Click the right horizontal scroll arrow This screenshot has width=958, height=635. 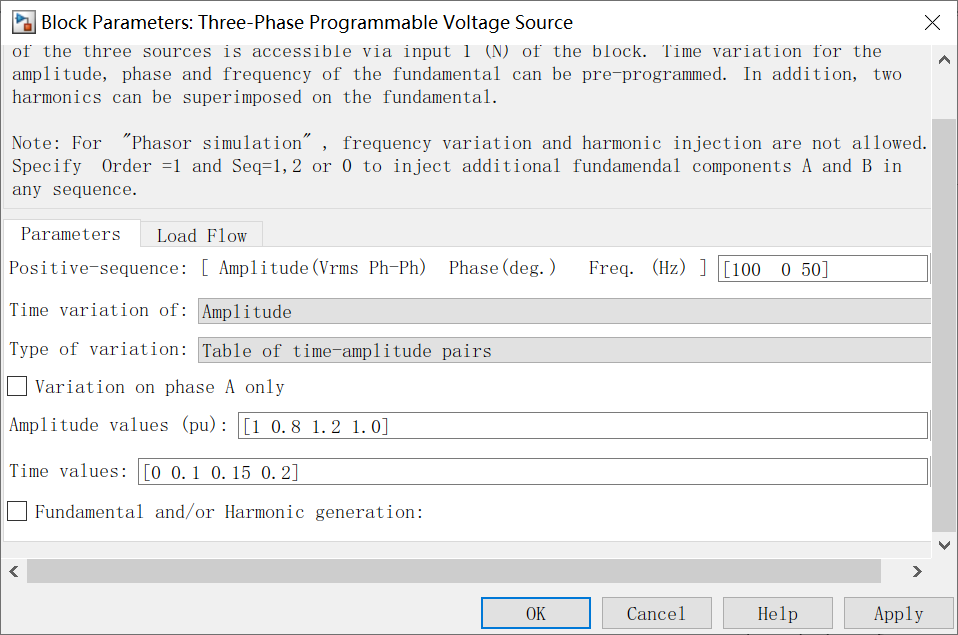pyautogui.click(x=917, y=571)
